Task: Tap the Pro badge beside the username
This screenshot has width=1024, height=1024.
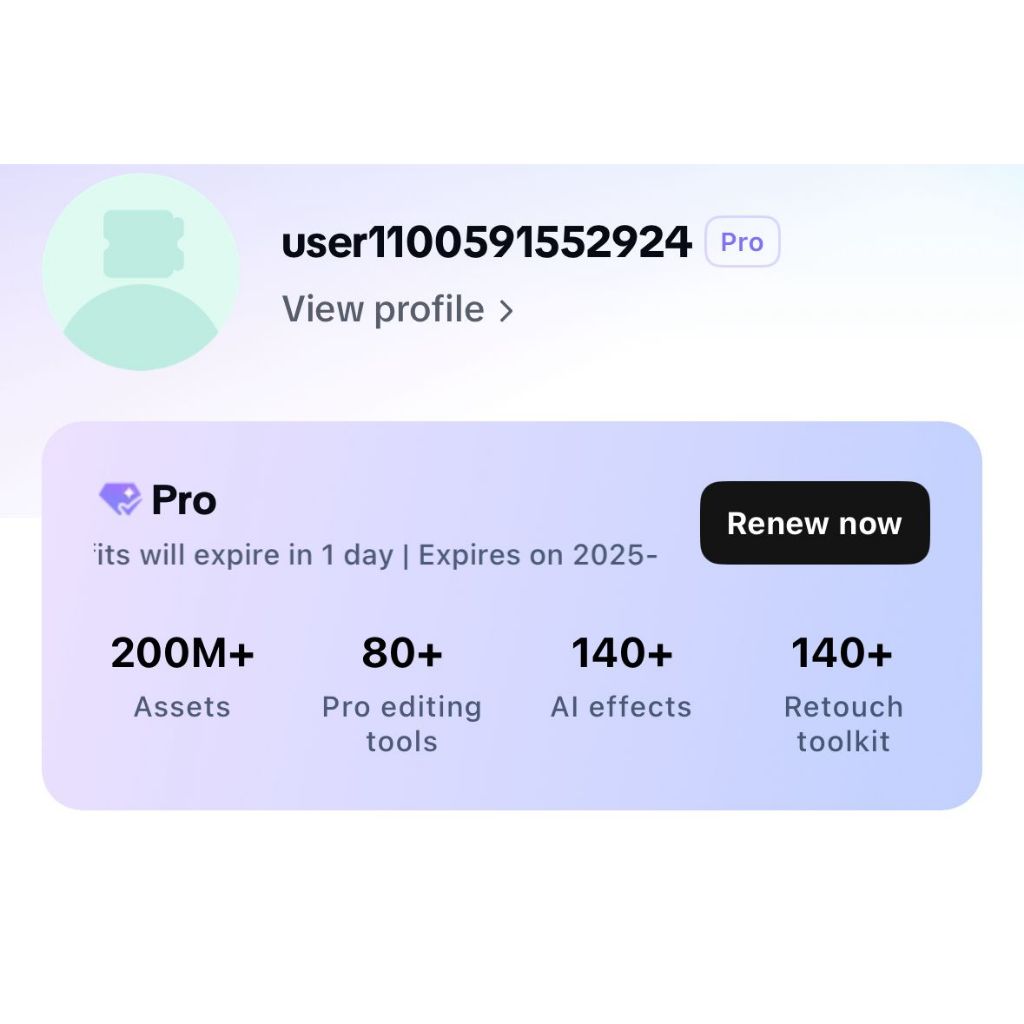Action: tap(741, 242)
